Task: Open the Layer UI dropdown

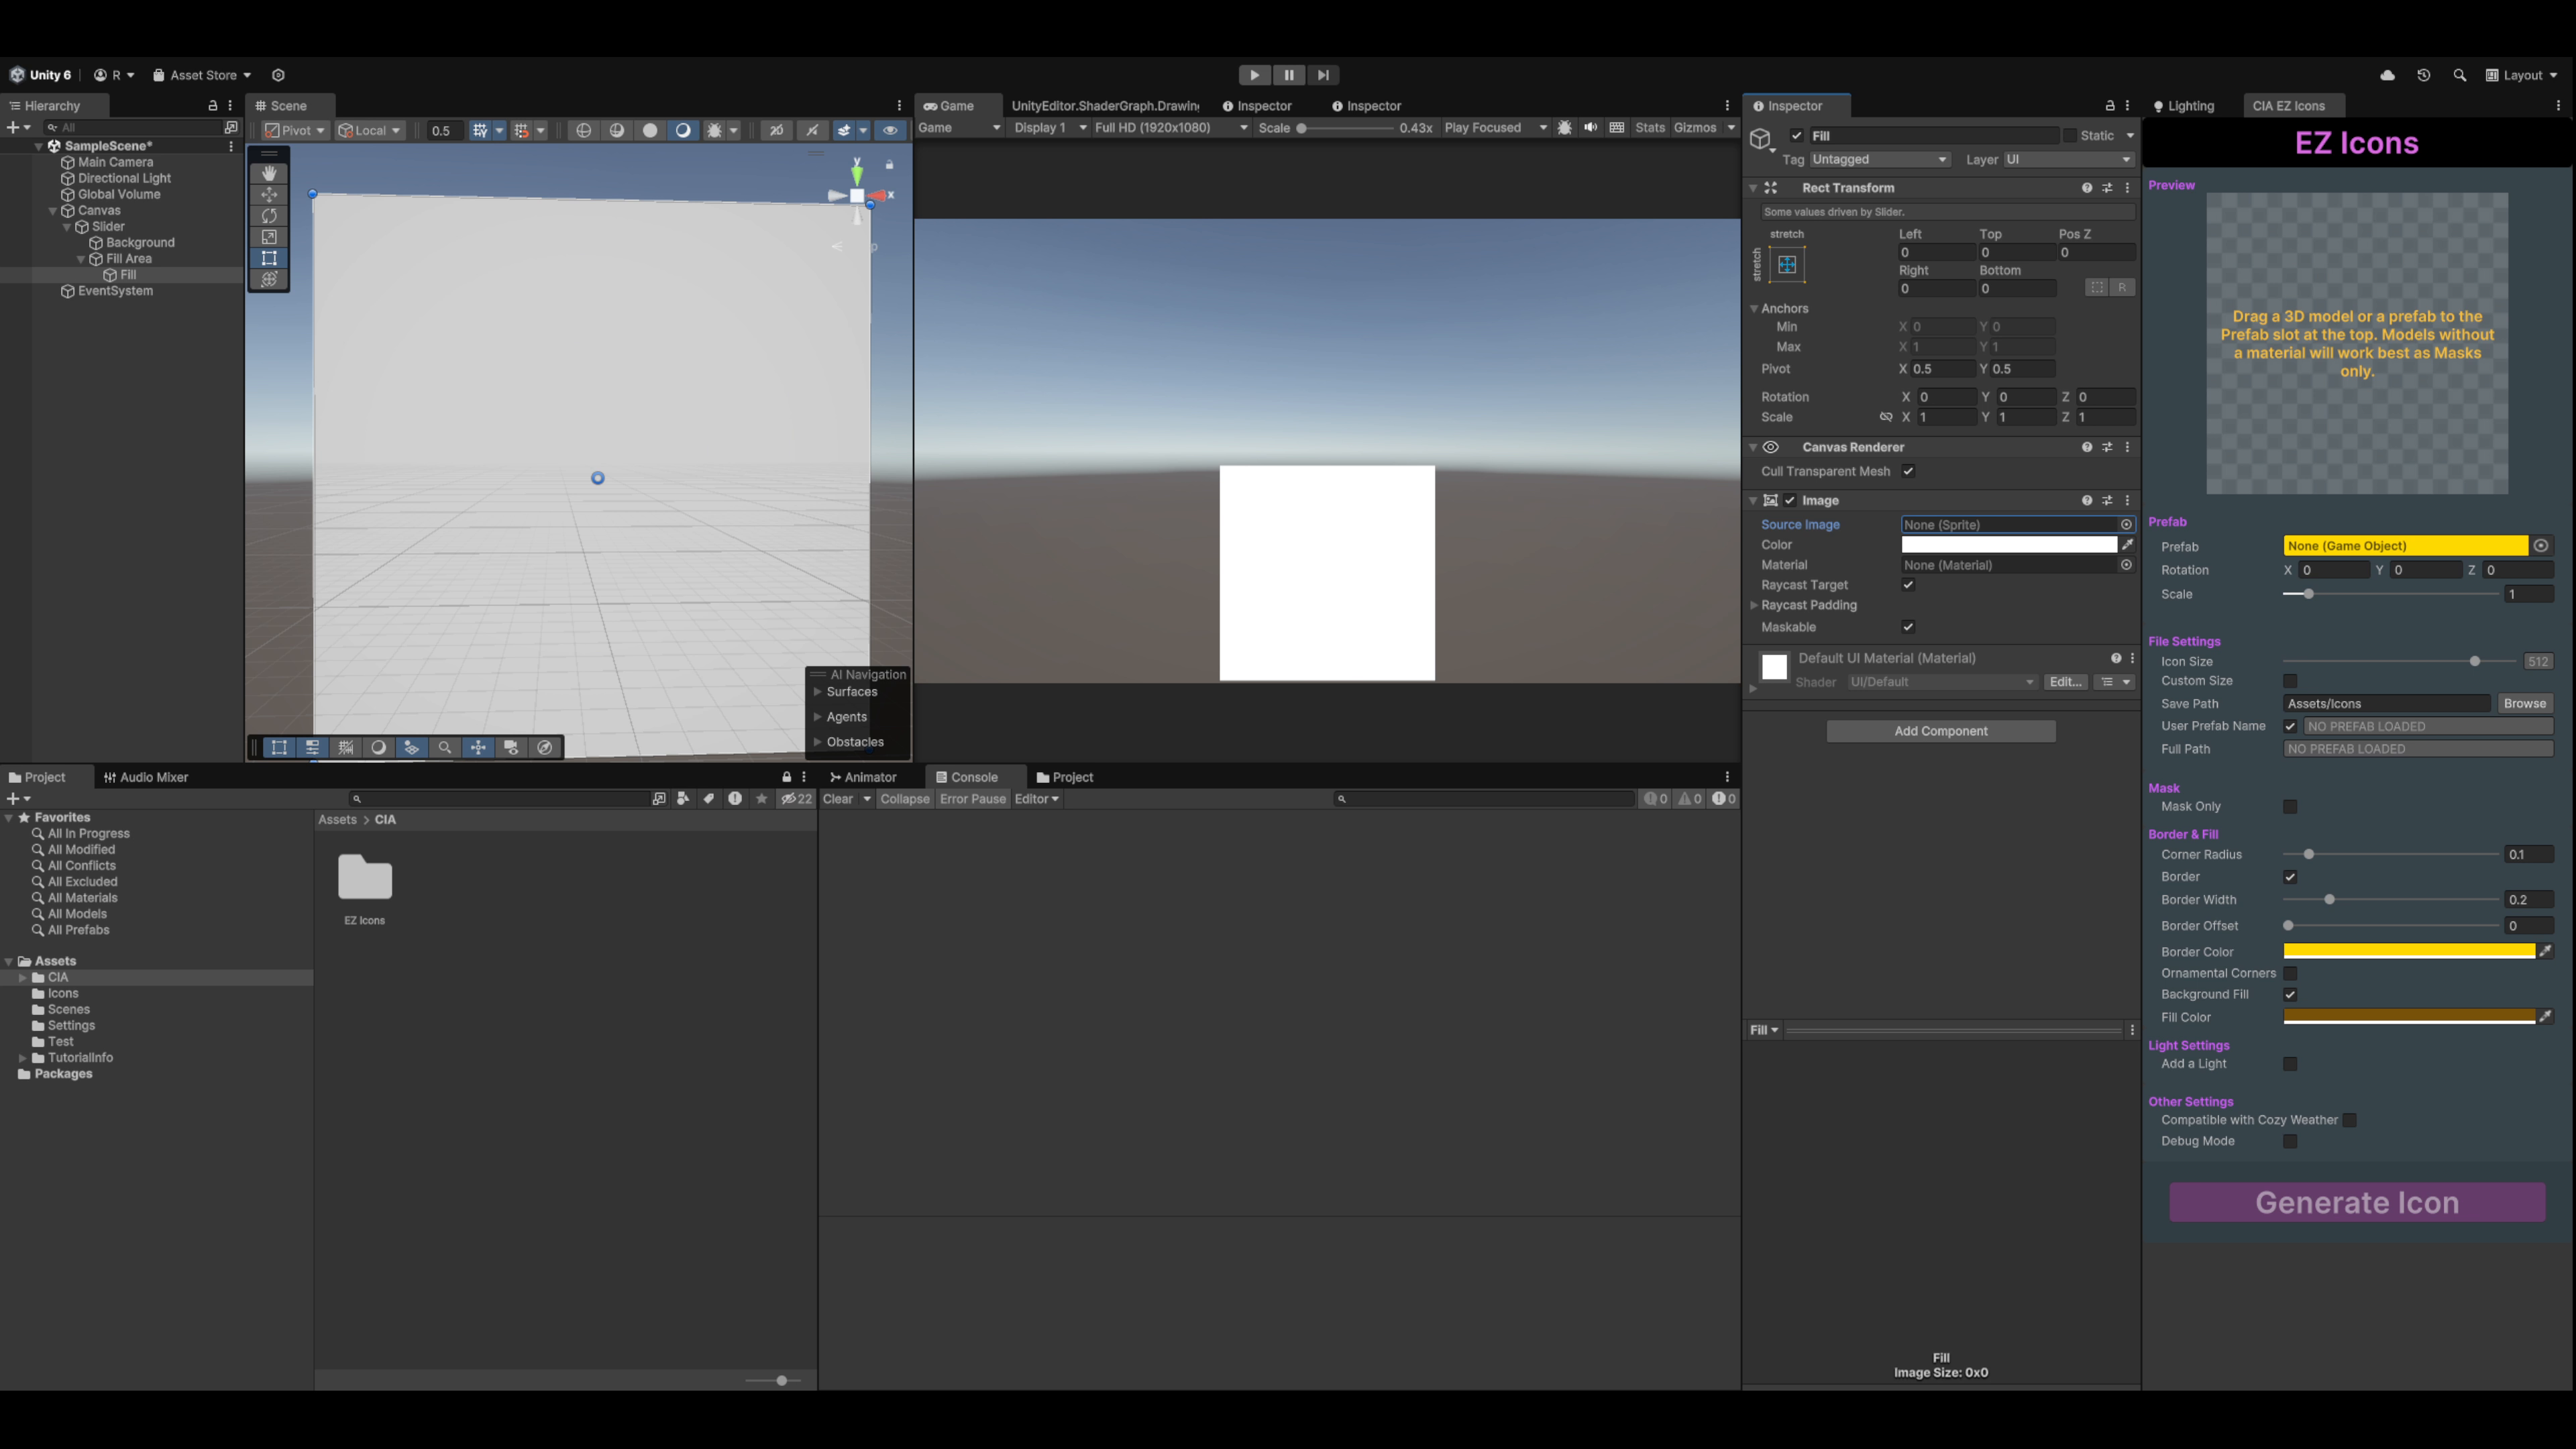Action: coord(2068,160)
